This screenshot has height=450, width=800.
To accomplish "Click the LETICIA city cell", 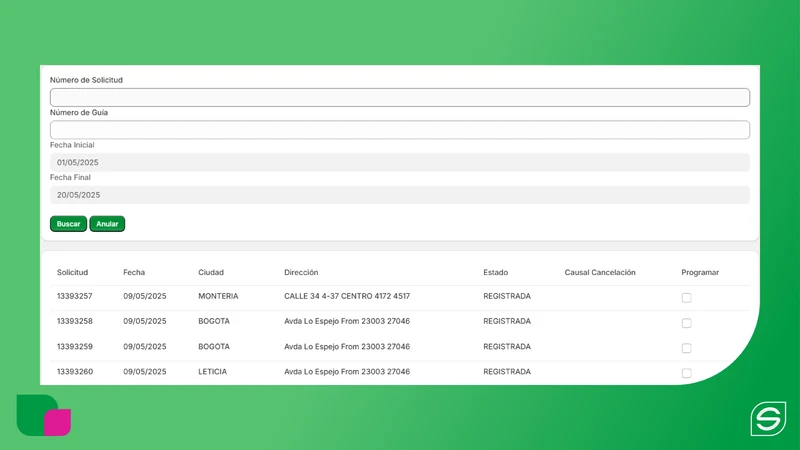I will tap(212, 371).
